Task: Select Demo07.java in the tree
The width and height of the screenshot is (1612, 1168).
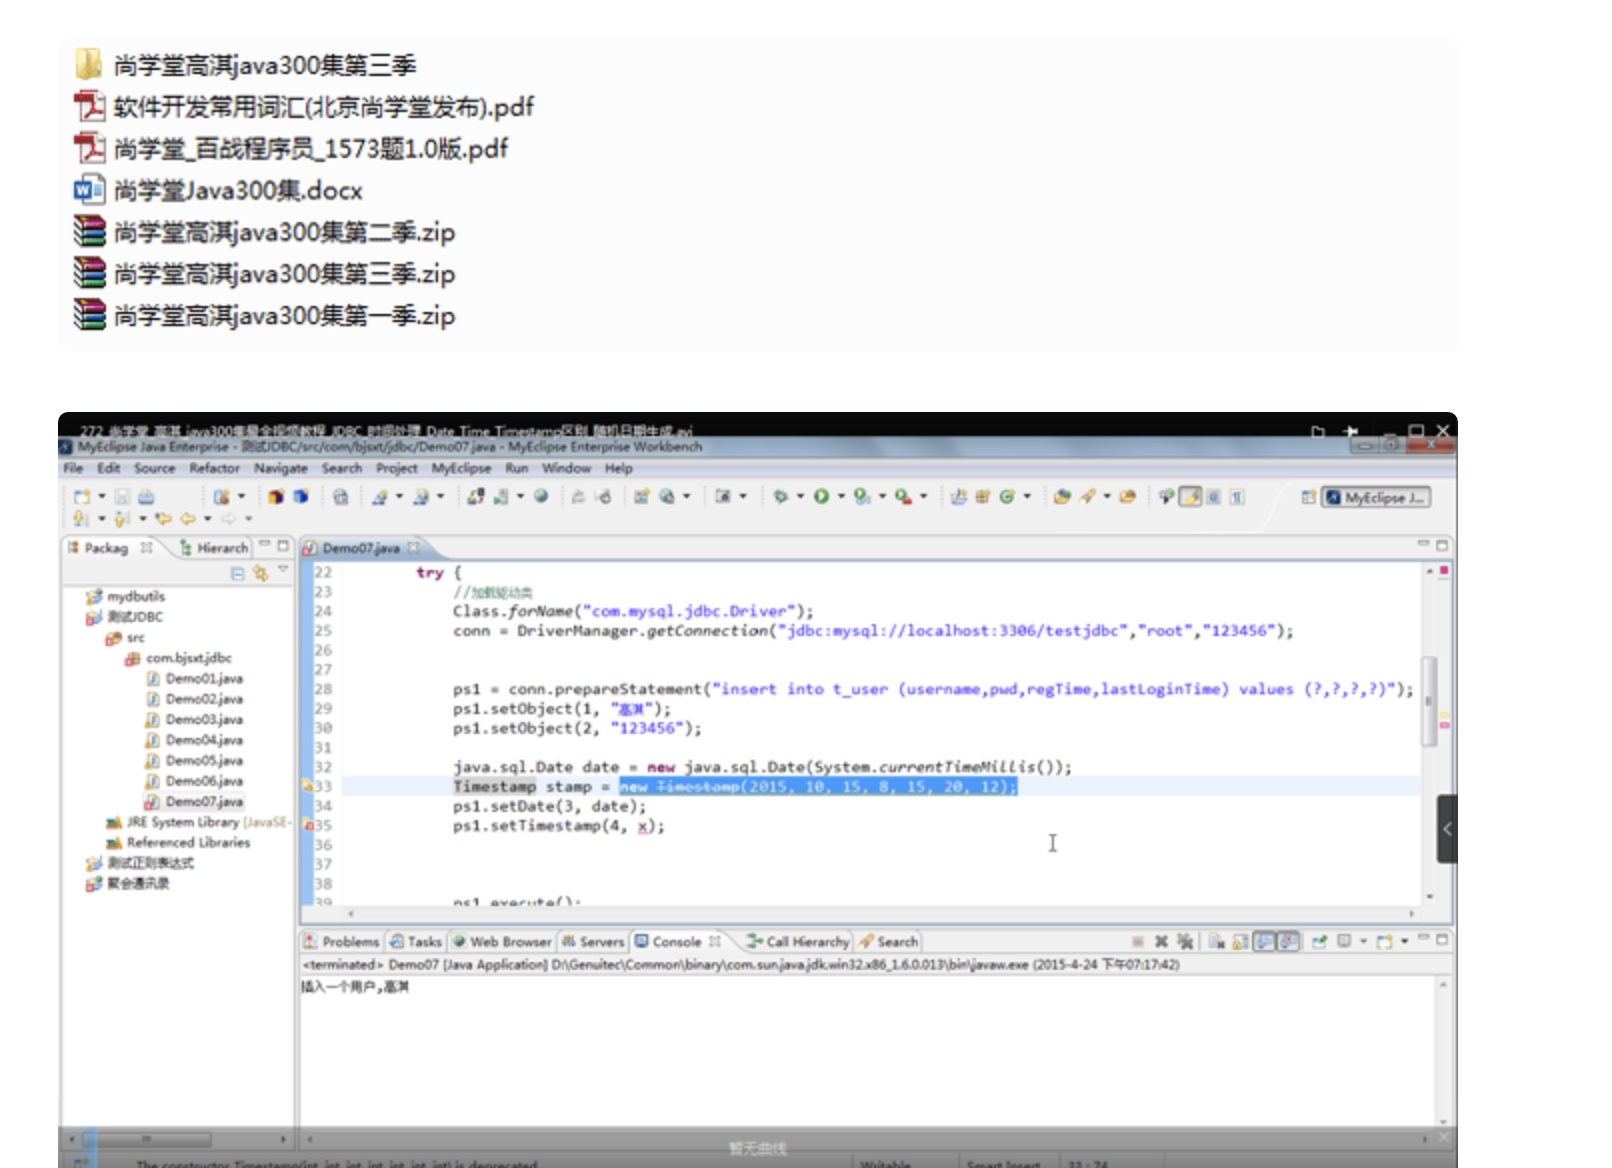Action: tap(195, 801)
